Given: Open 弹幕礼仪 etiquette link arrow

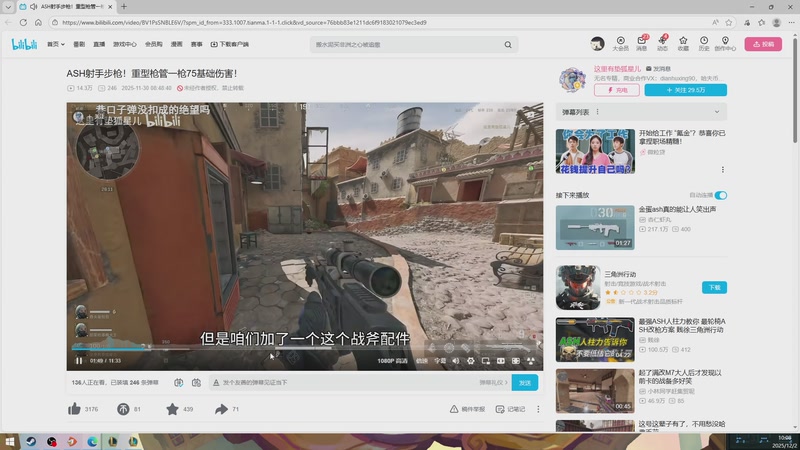Looking at the screenshot, I should 493,383.
